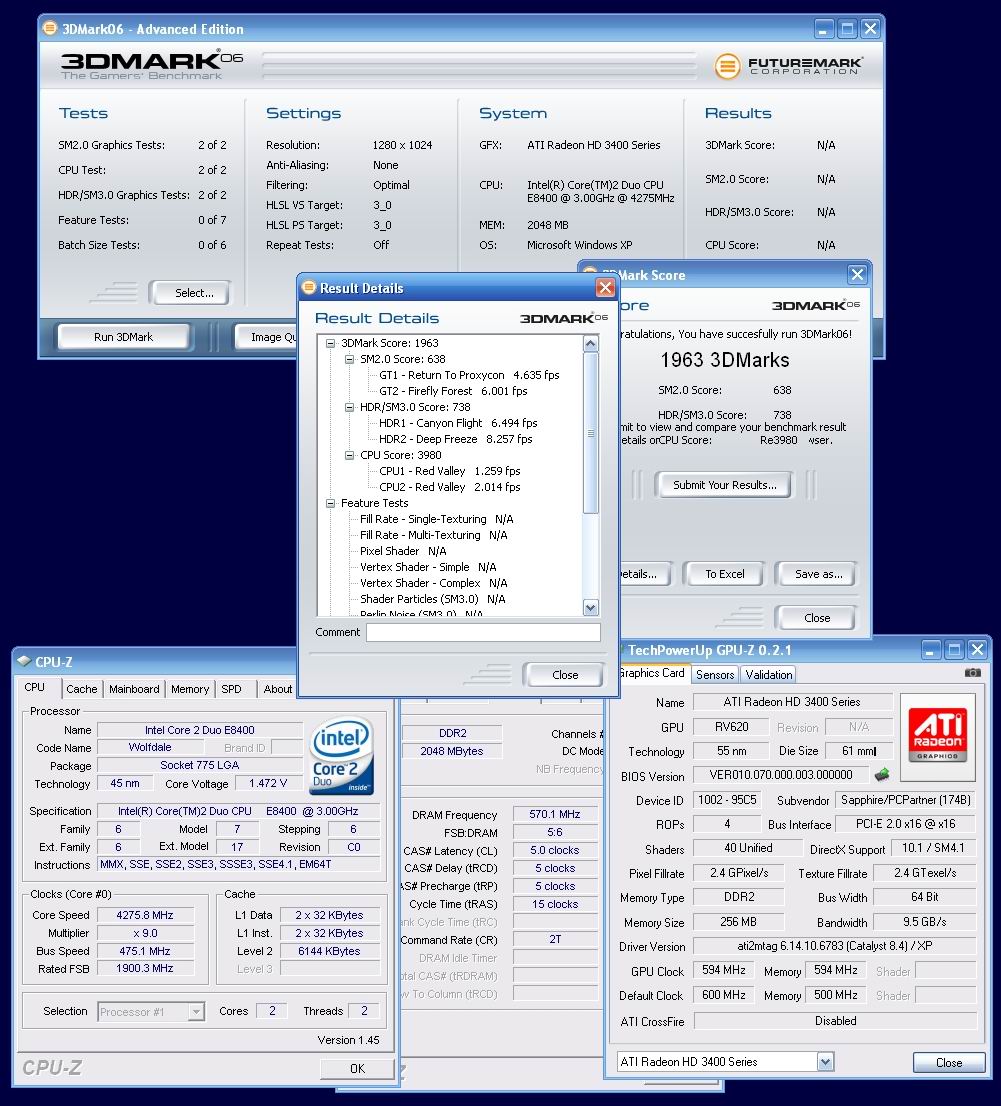Open the Processor #1 selection dropdown

(196, 1011)
